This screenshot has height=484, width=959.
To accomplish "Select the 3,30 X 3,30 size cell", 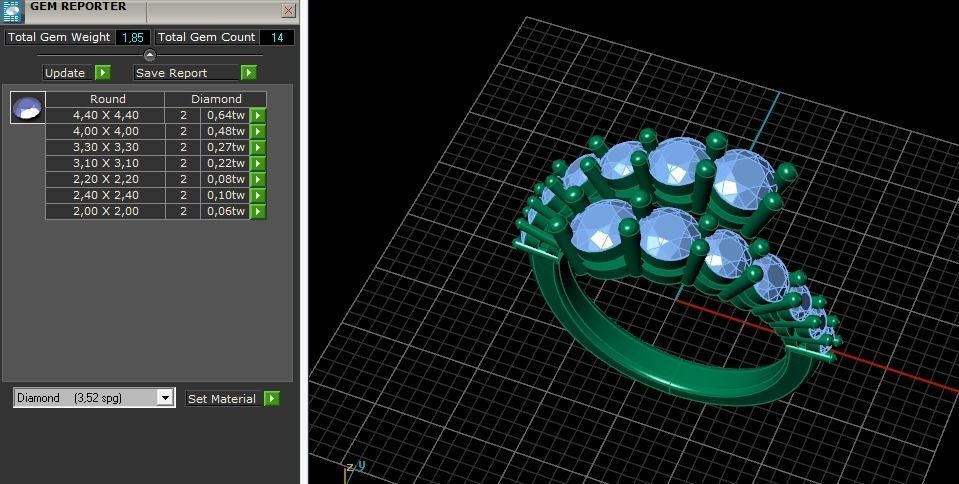I will pyautogui.click(x=105, y=147).
